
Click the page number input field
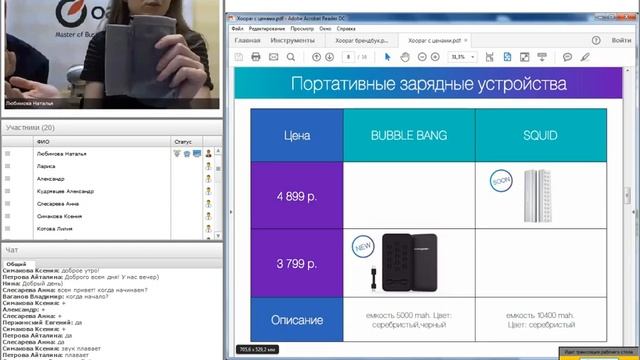coord(348,57)
